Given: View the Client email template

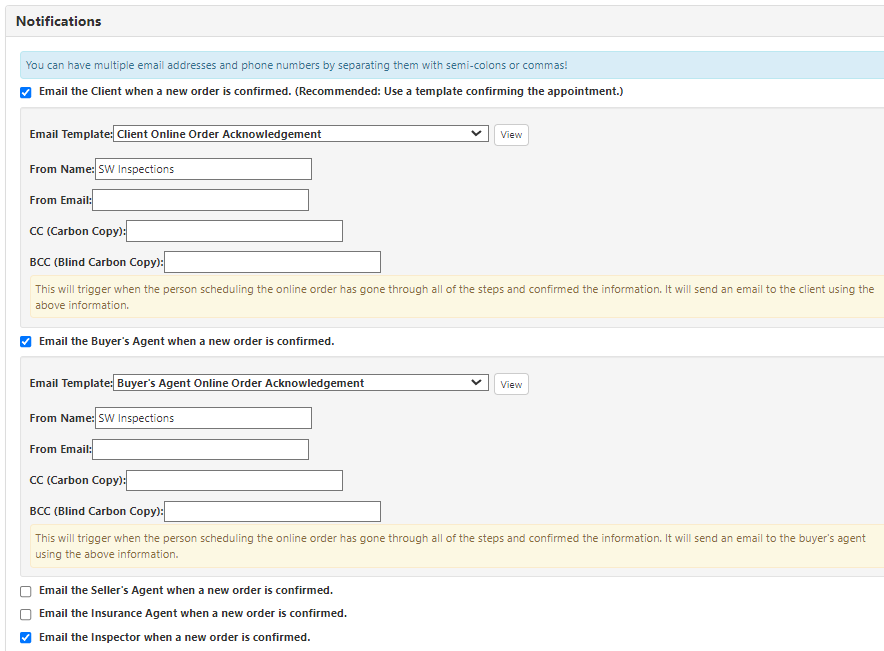Looking at the screenshot, I should pyautogui.click(x=511, y=135).
